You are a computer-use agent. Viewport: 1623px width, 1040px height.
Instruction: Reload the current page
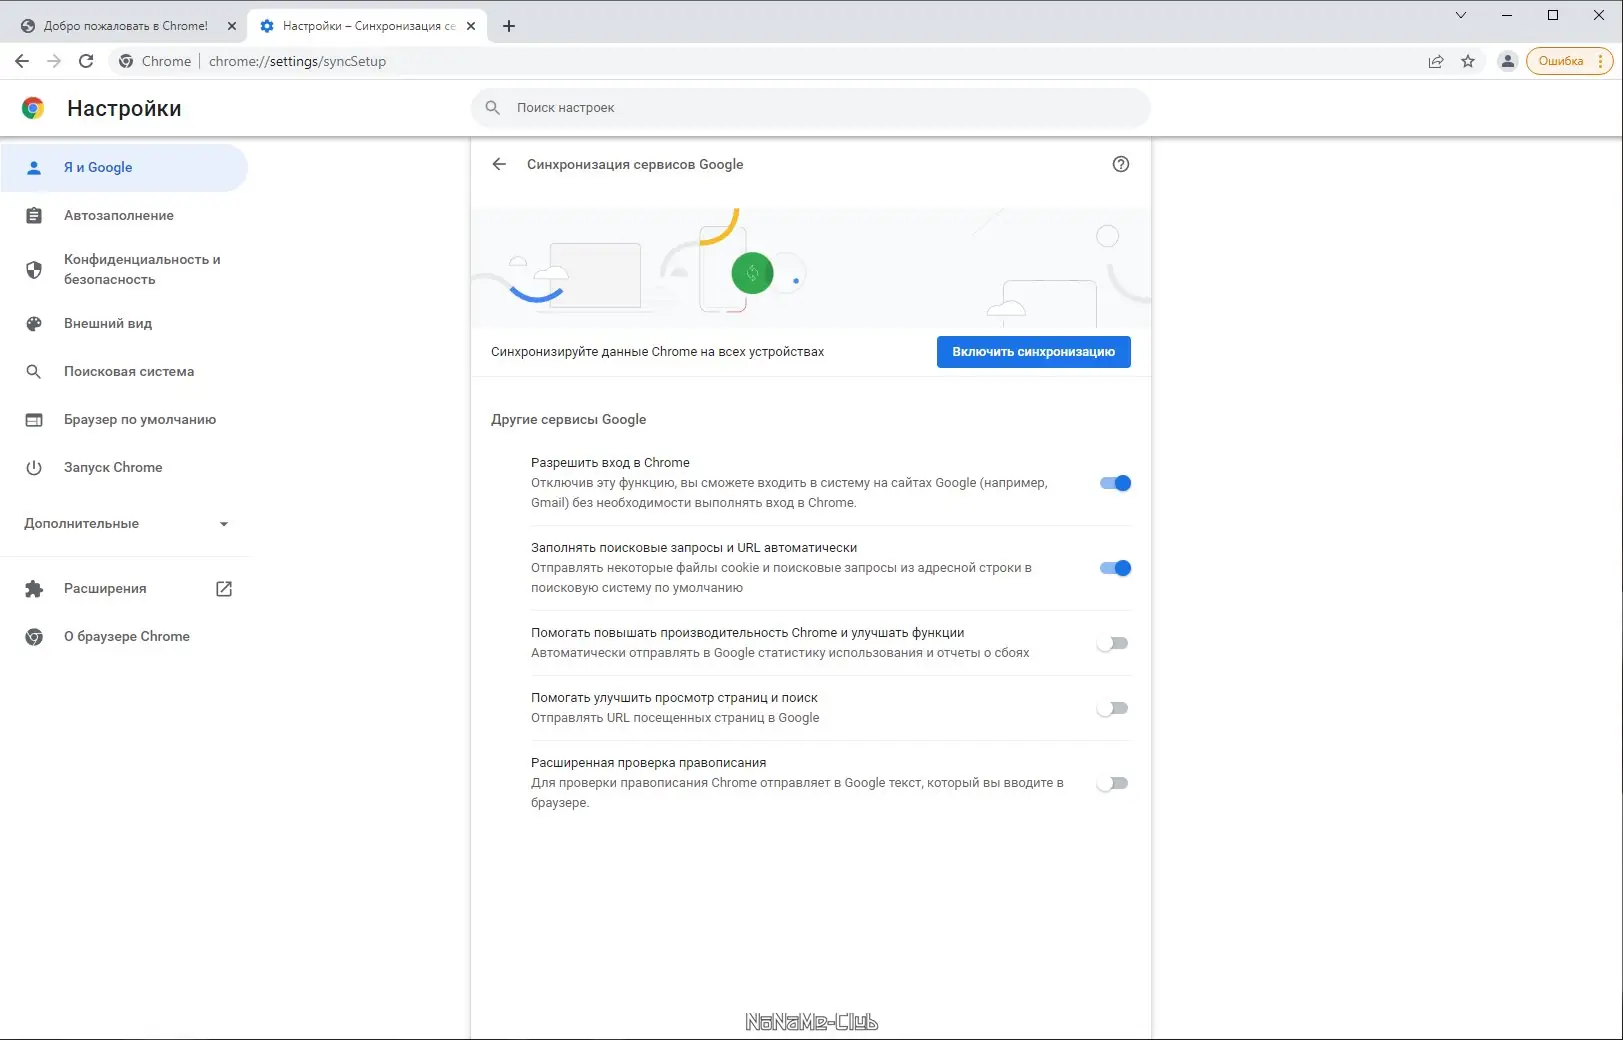pos(86,61)
